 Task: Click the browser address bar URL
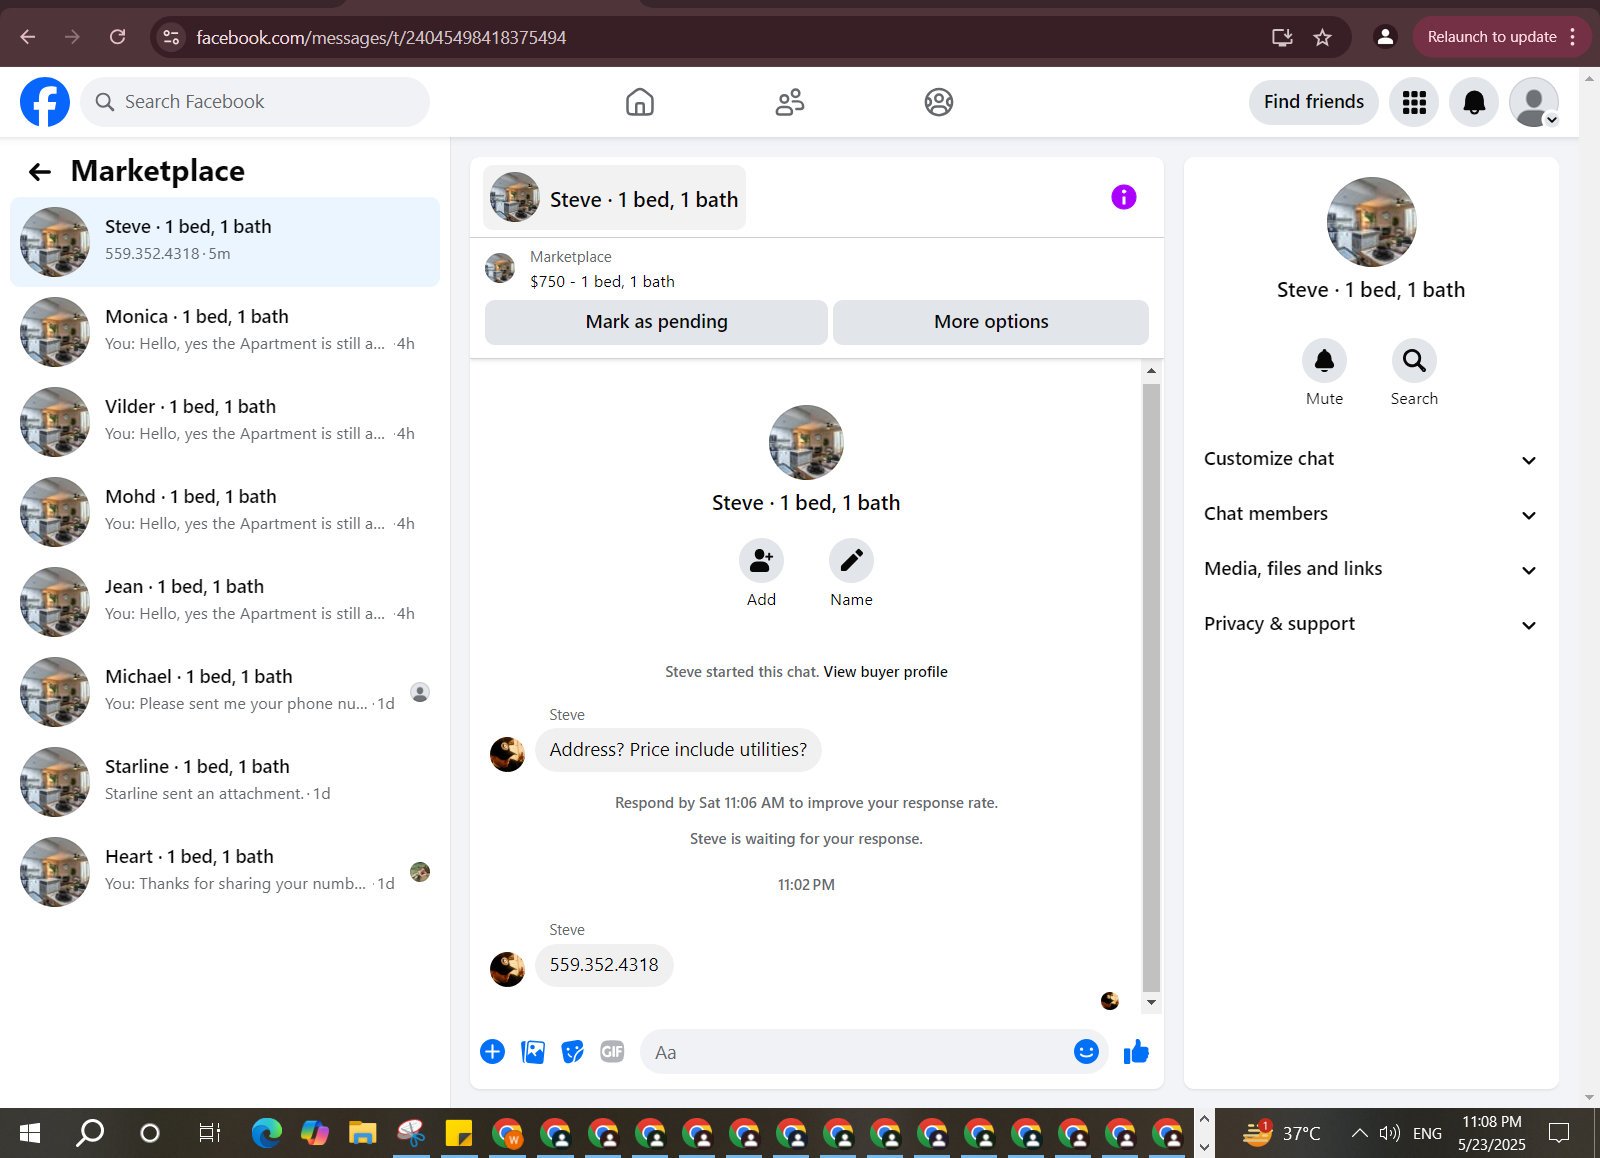[381, 37]
